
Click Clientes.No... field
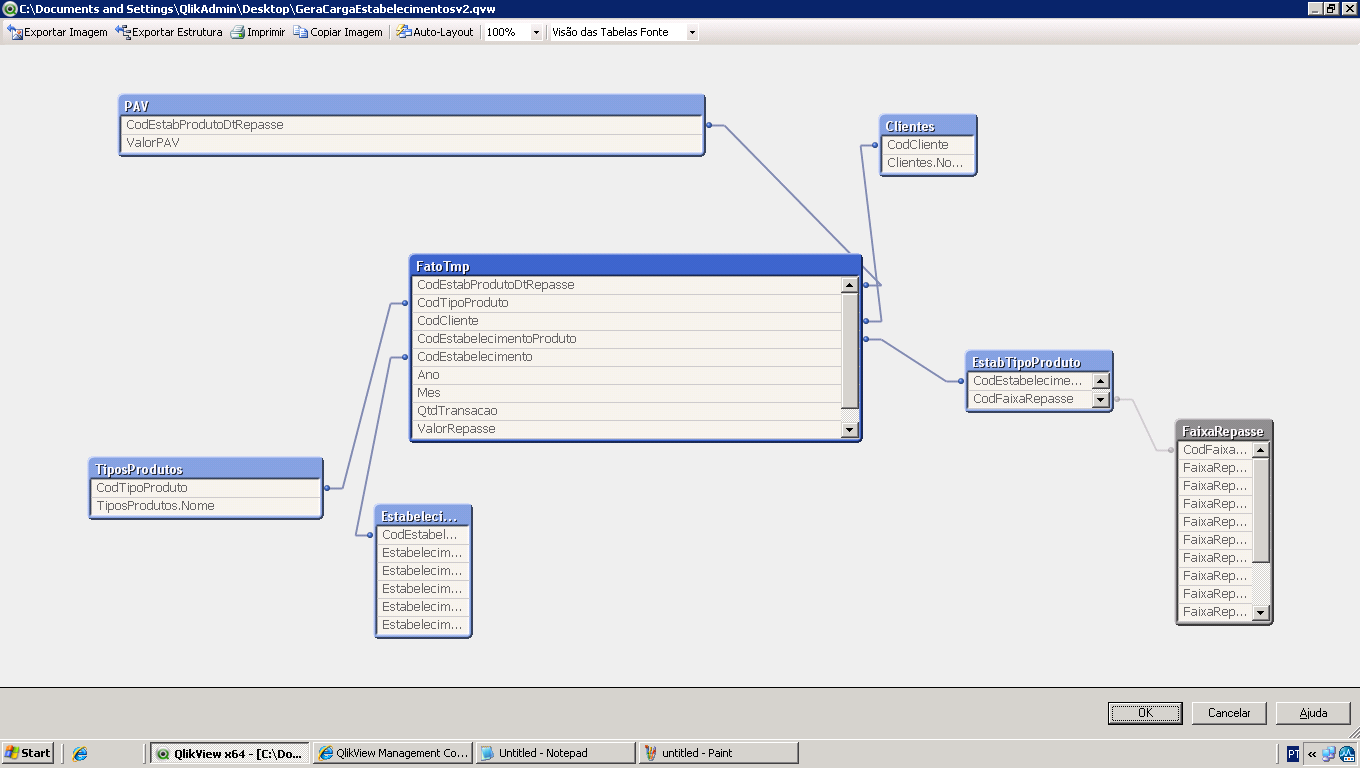coord(928,163)
